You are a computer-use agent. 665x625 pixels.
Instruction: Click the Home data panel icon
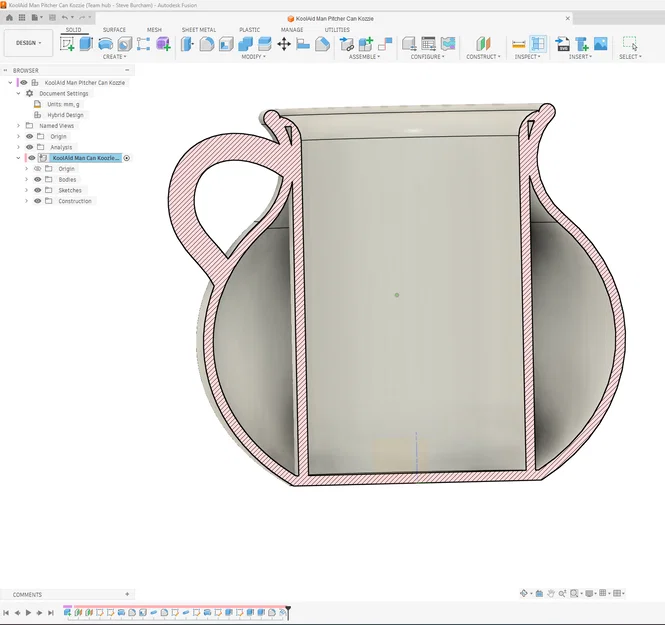[x=9, y=17]
